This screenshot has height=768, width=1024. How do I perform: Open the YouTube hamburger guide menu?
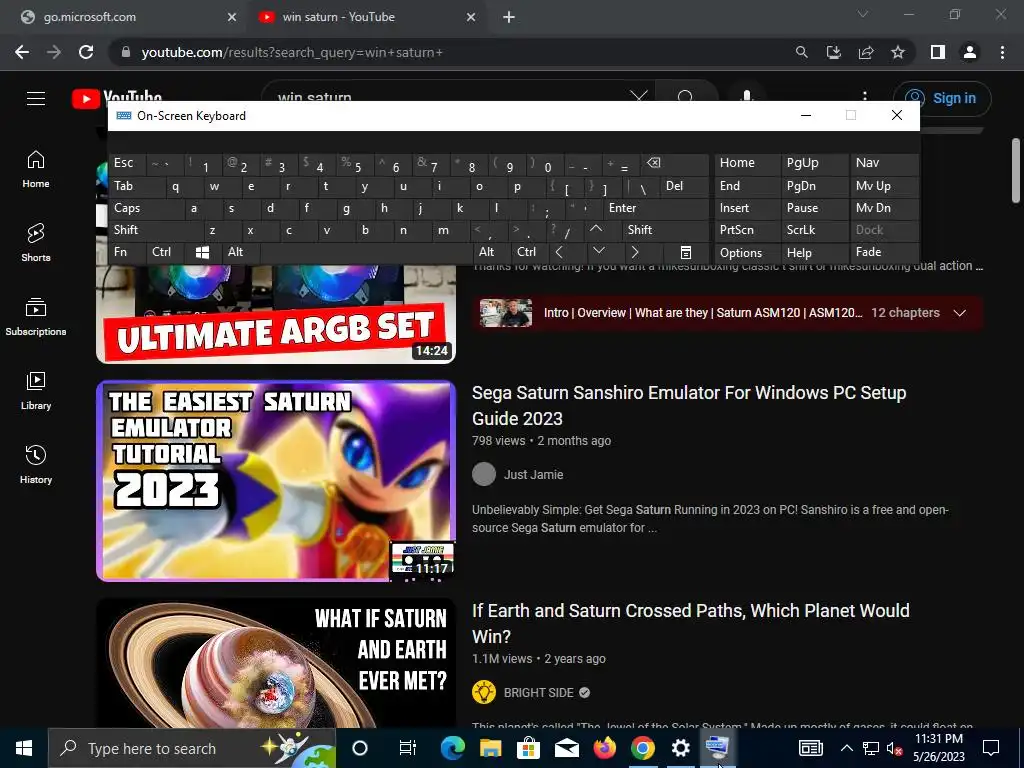36,98
